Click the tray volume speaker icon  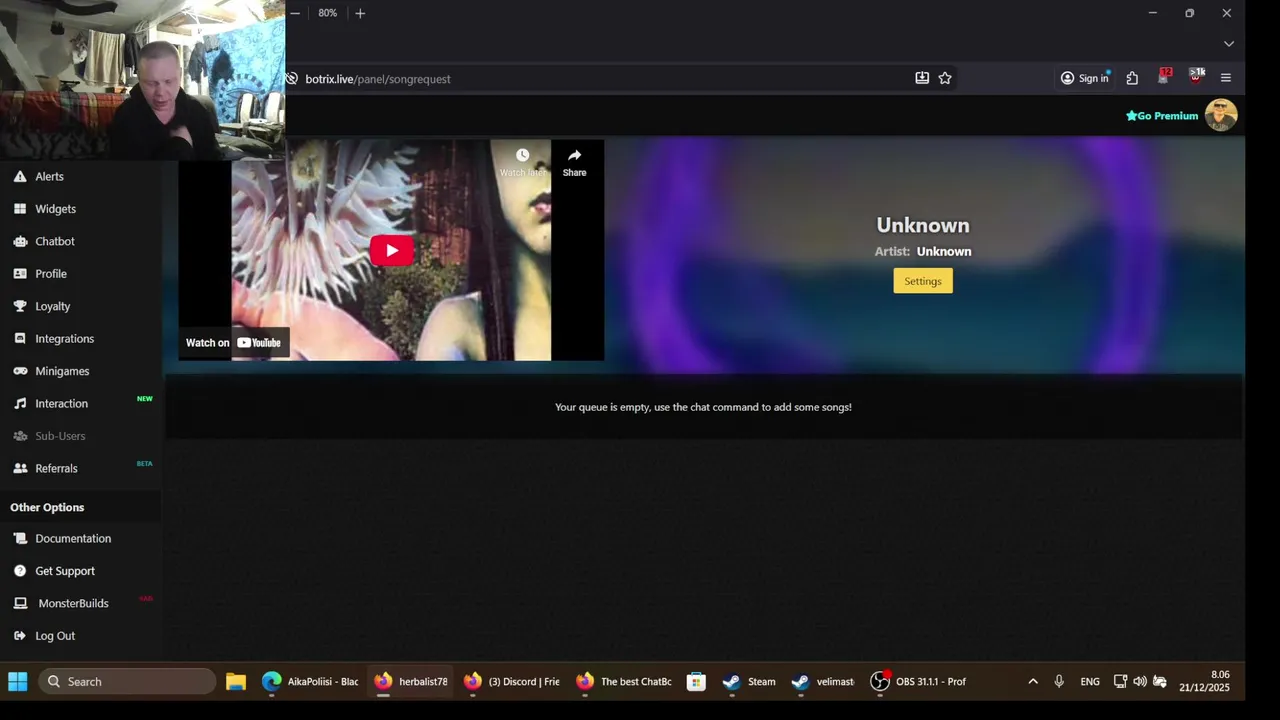tap(1140, 681)
